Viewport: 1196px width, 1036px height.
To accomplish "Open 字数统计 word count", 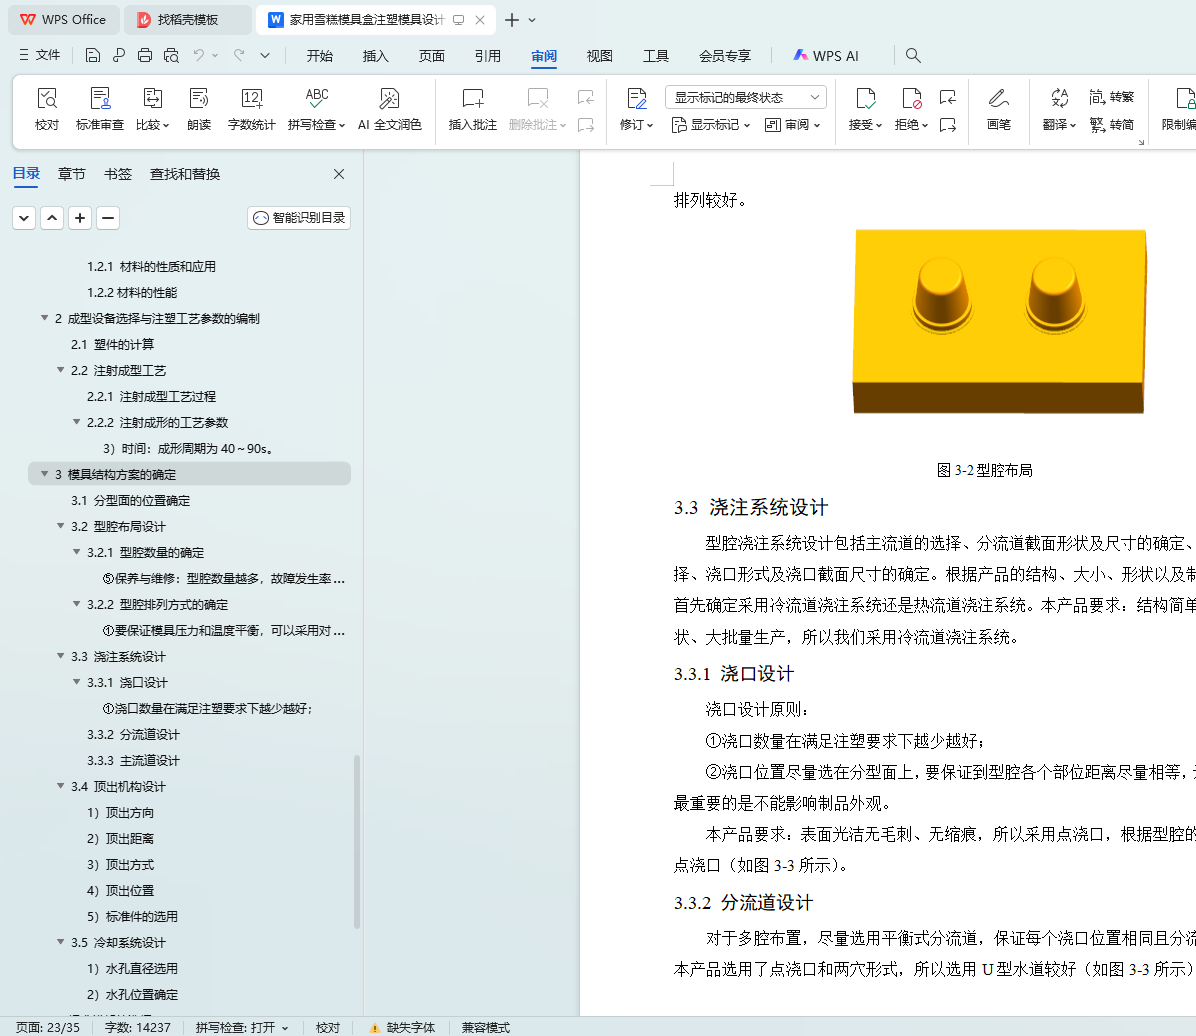I will [x=251, y=108].
